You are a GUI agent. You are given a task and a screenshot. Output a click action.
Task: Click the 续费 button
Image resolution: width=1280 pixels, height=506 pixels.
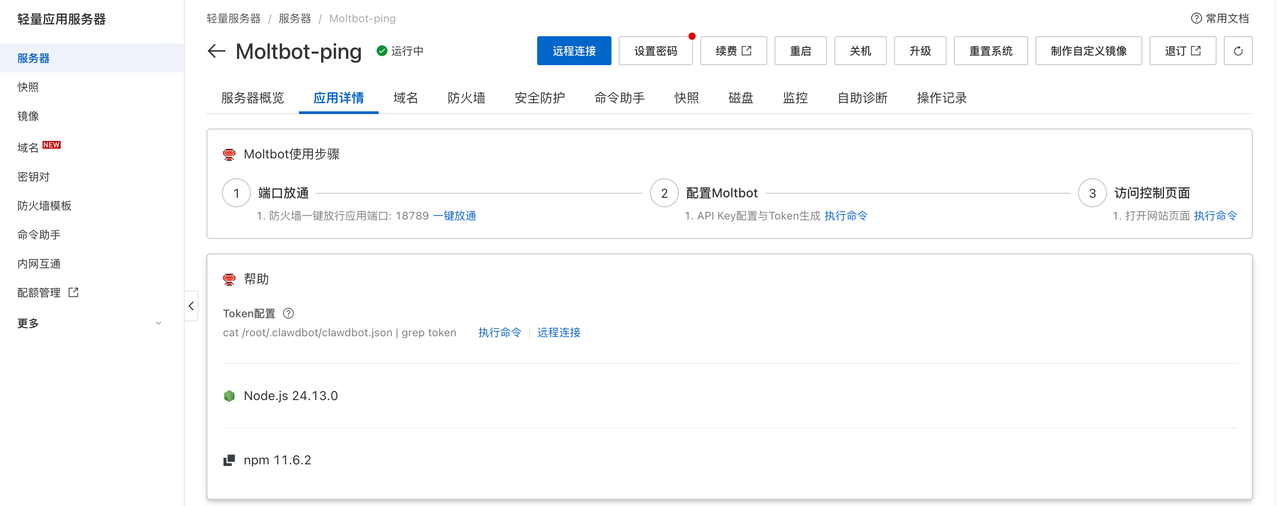click(x=734, y=51)
